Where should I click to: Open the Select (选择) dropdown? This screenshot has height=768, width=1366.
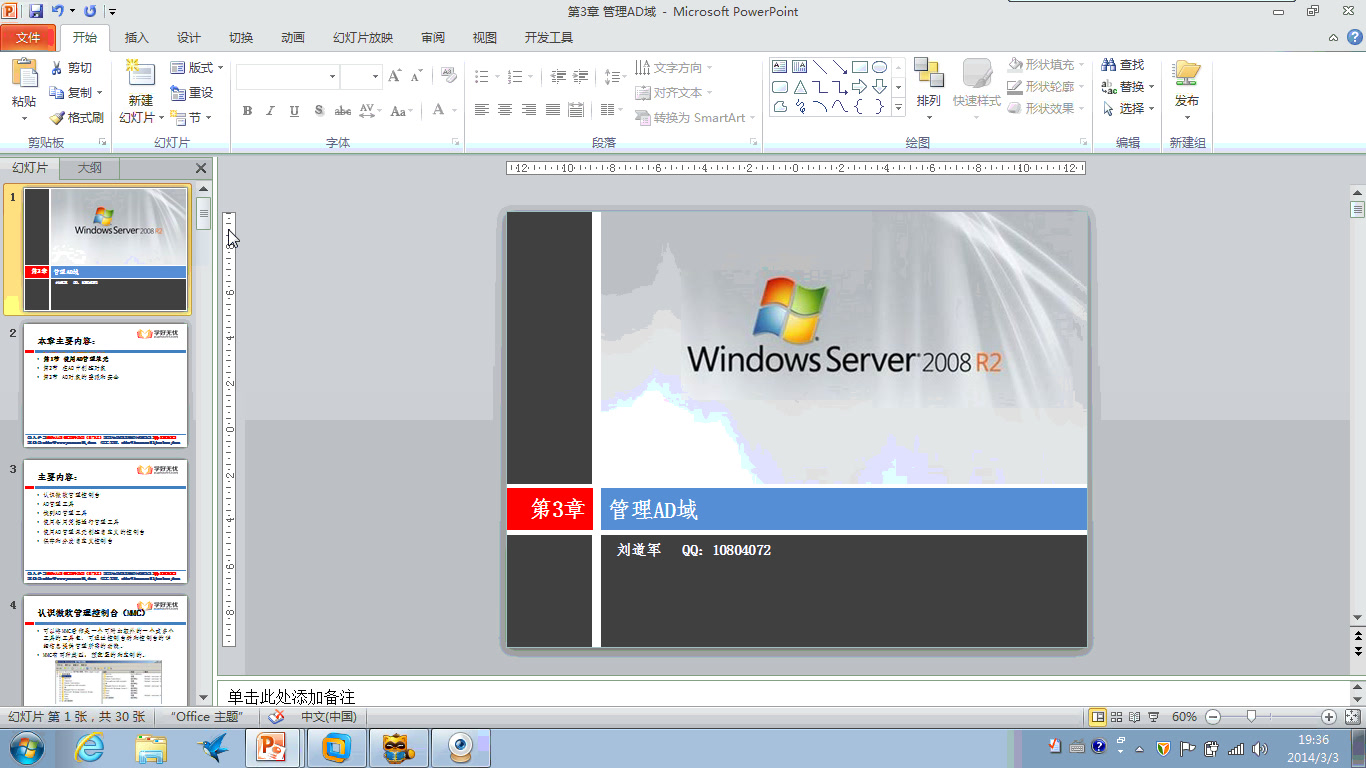pyautogui.click(x=1128, y=109)
